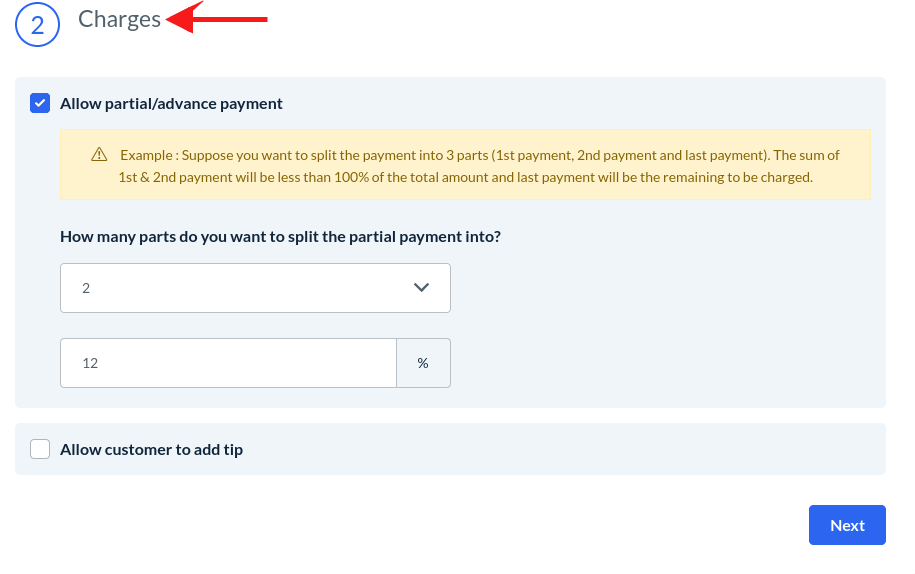This screenshot has height=574, width=915.
Task: Click the Allow customer to add tip label
Action: (x=151, y=449)
